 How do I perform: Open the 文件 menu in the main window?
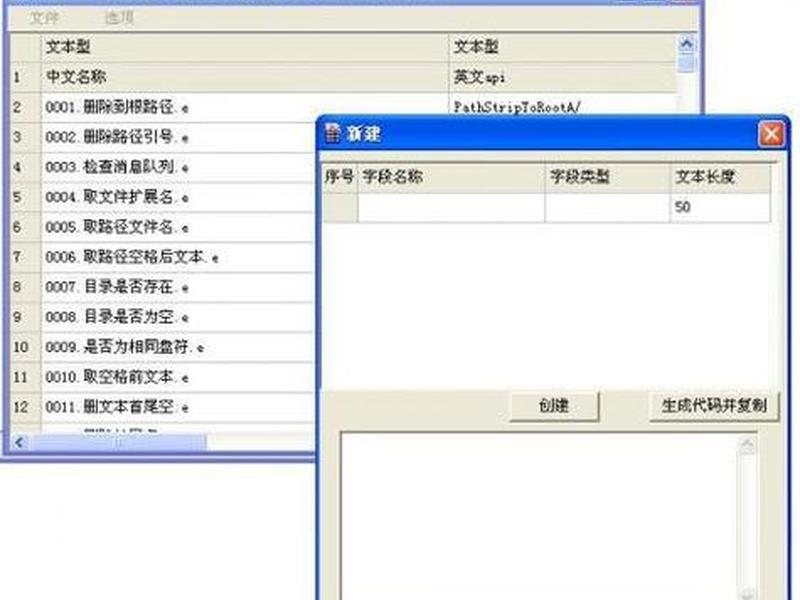coord(44,18)
